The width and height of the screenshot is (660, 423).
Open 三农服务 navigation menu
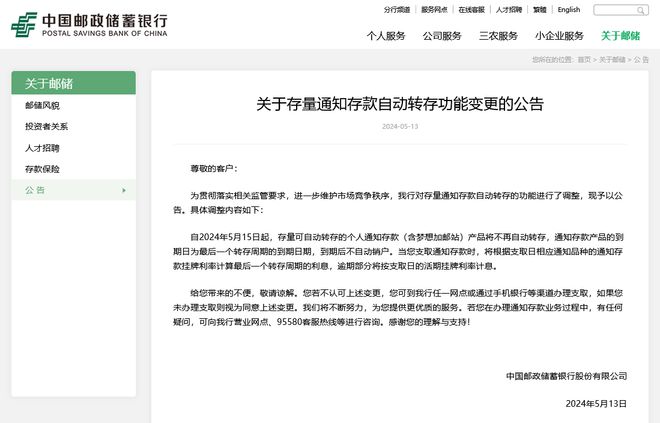pos(498,36)
